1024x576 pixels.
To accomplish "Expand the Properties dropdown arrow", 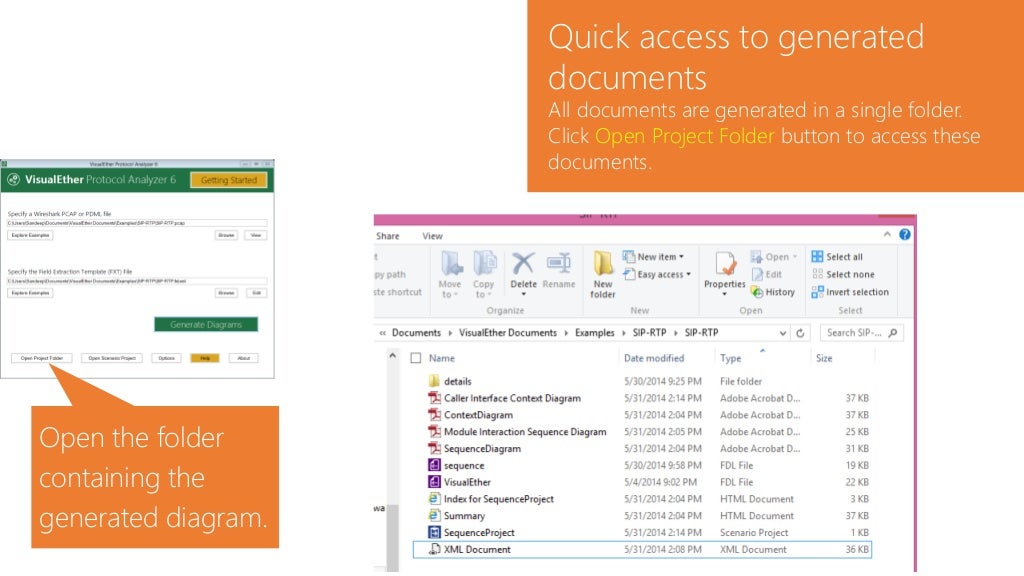I will pos(724,295).
